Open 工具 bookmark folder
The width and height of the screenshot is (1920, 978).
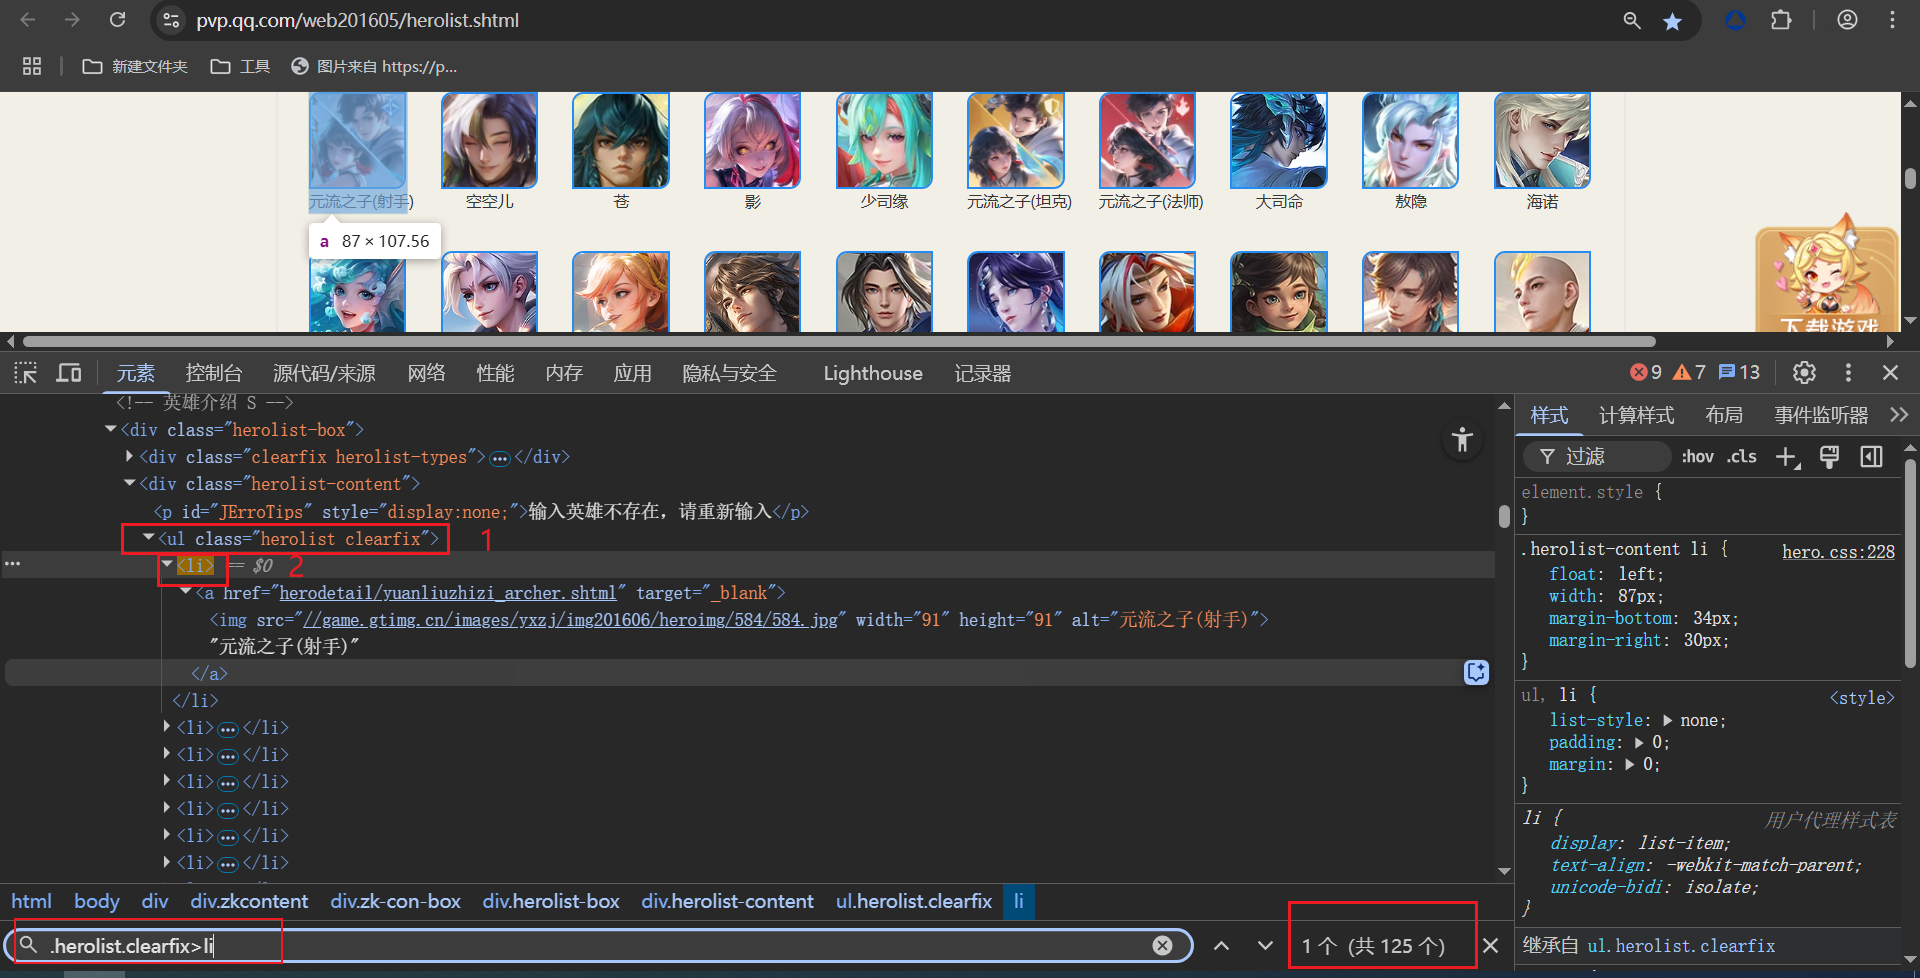pos(241,66)
